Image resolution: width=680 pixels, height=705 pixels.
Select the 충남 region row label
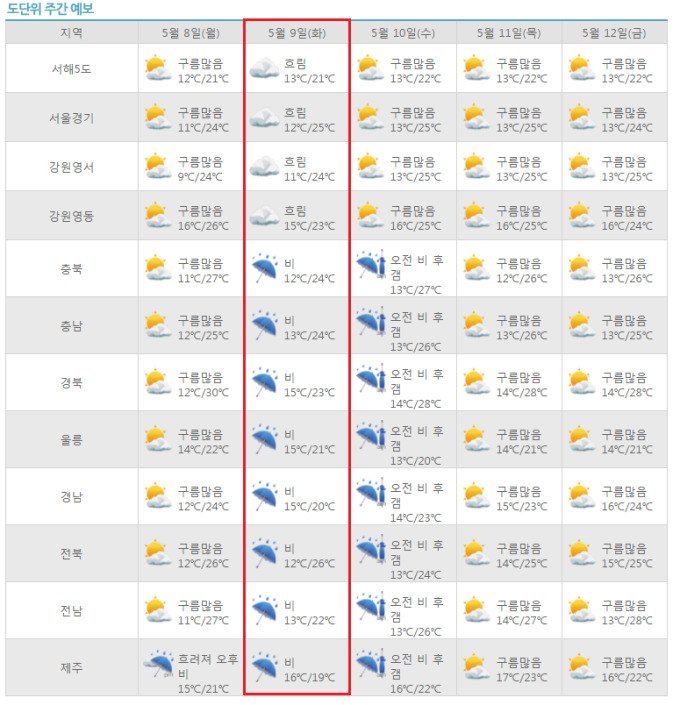pyautogui.click(x=72, y=326)
